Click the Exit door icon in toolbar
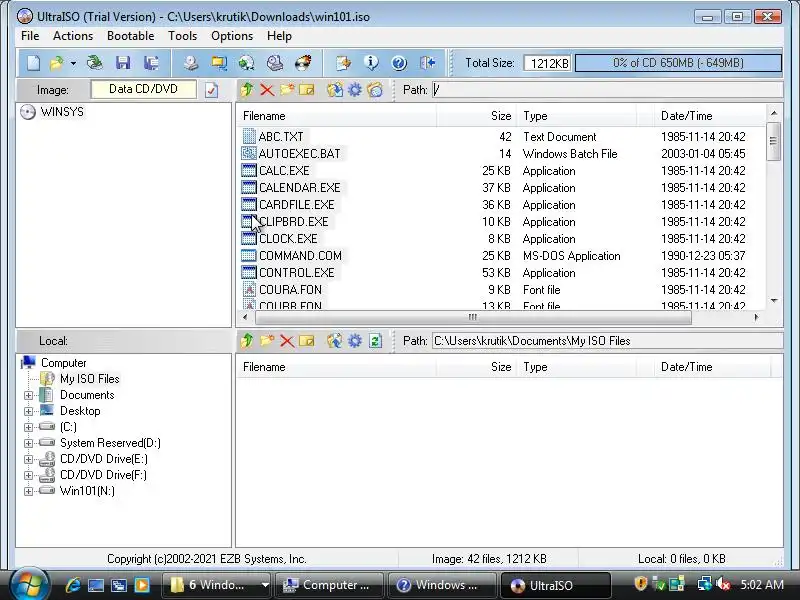Screen dimensions: 800x600 point(427,63)
